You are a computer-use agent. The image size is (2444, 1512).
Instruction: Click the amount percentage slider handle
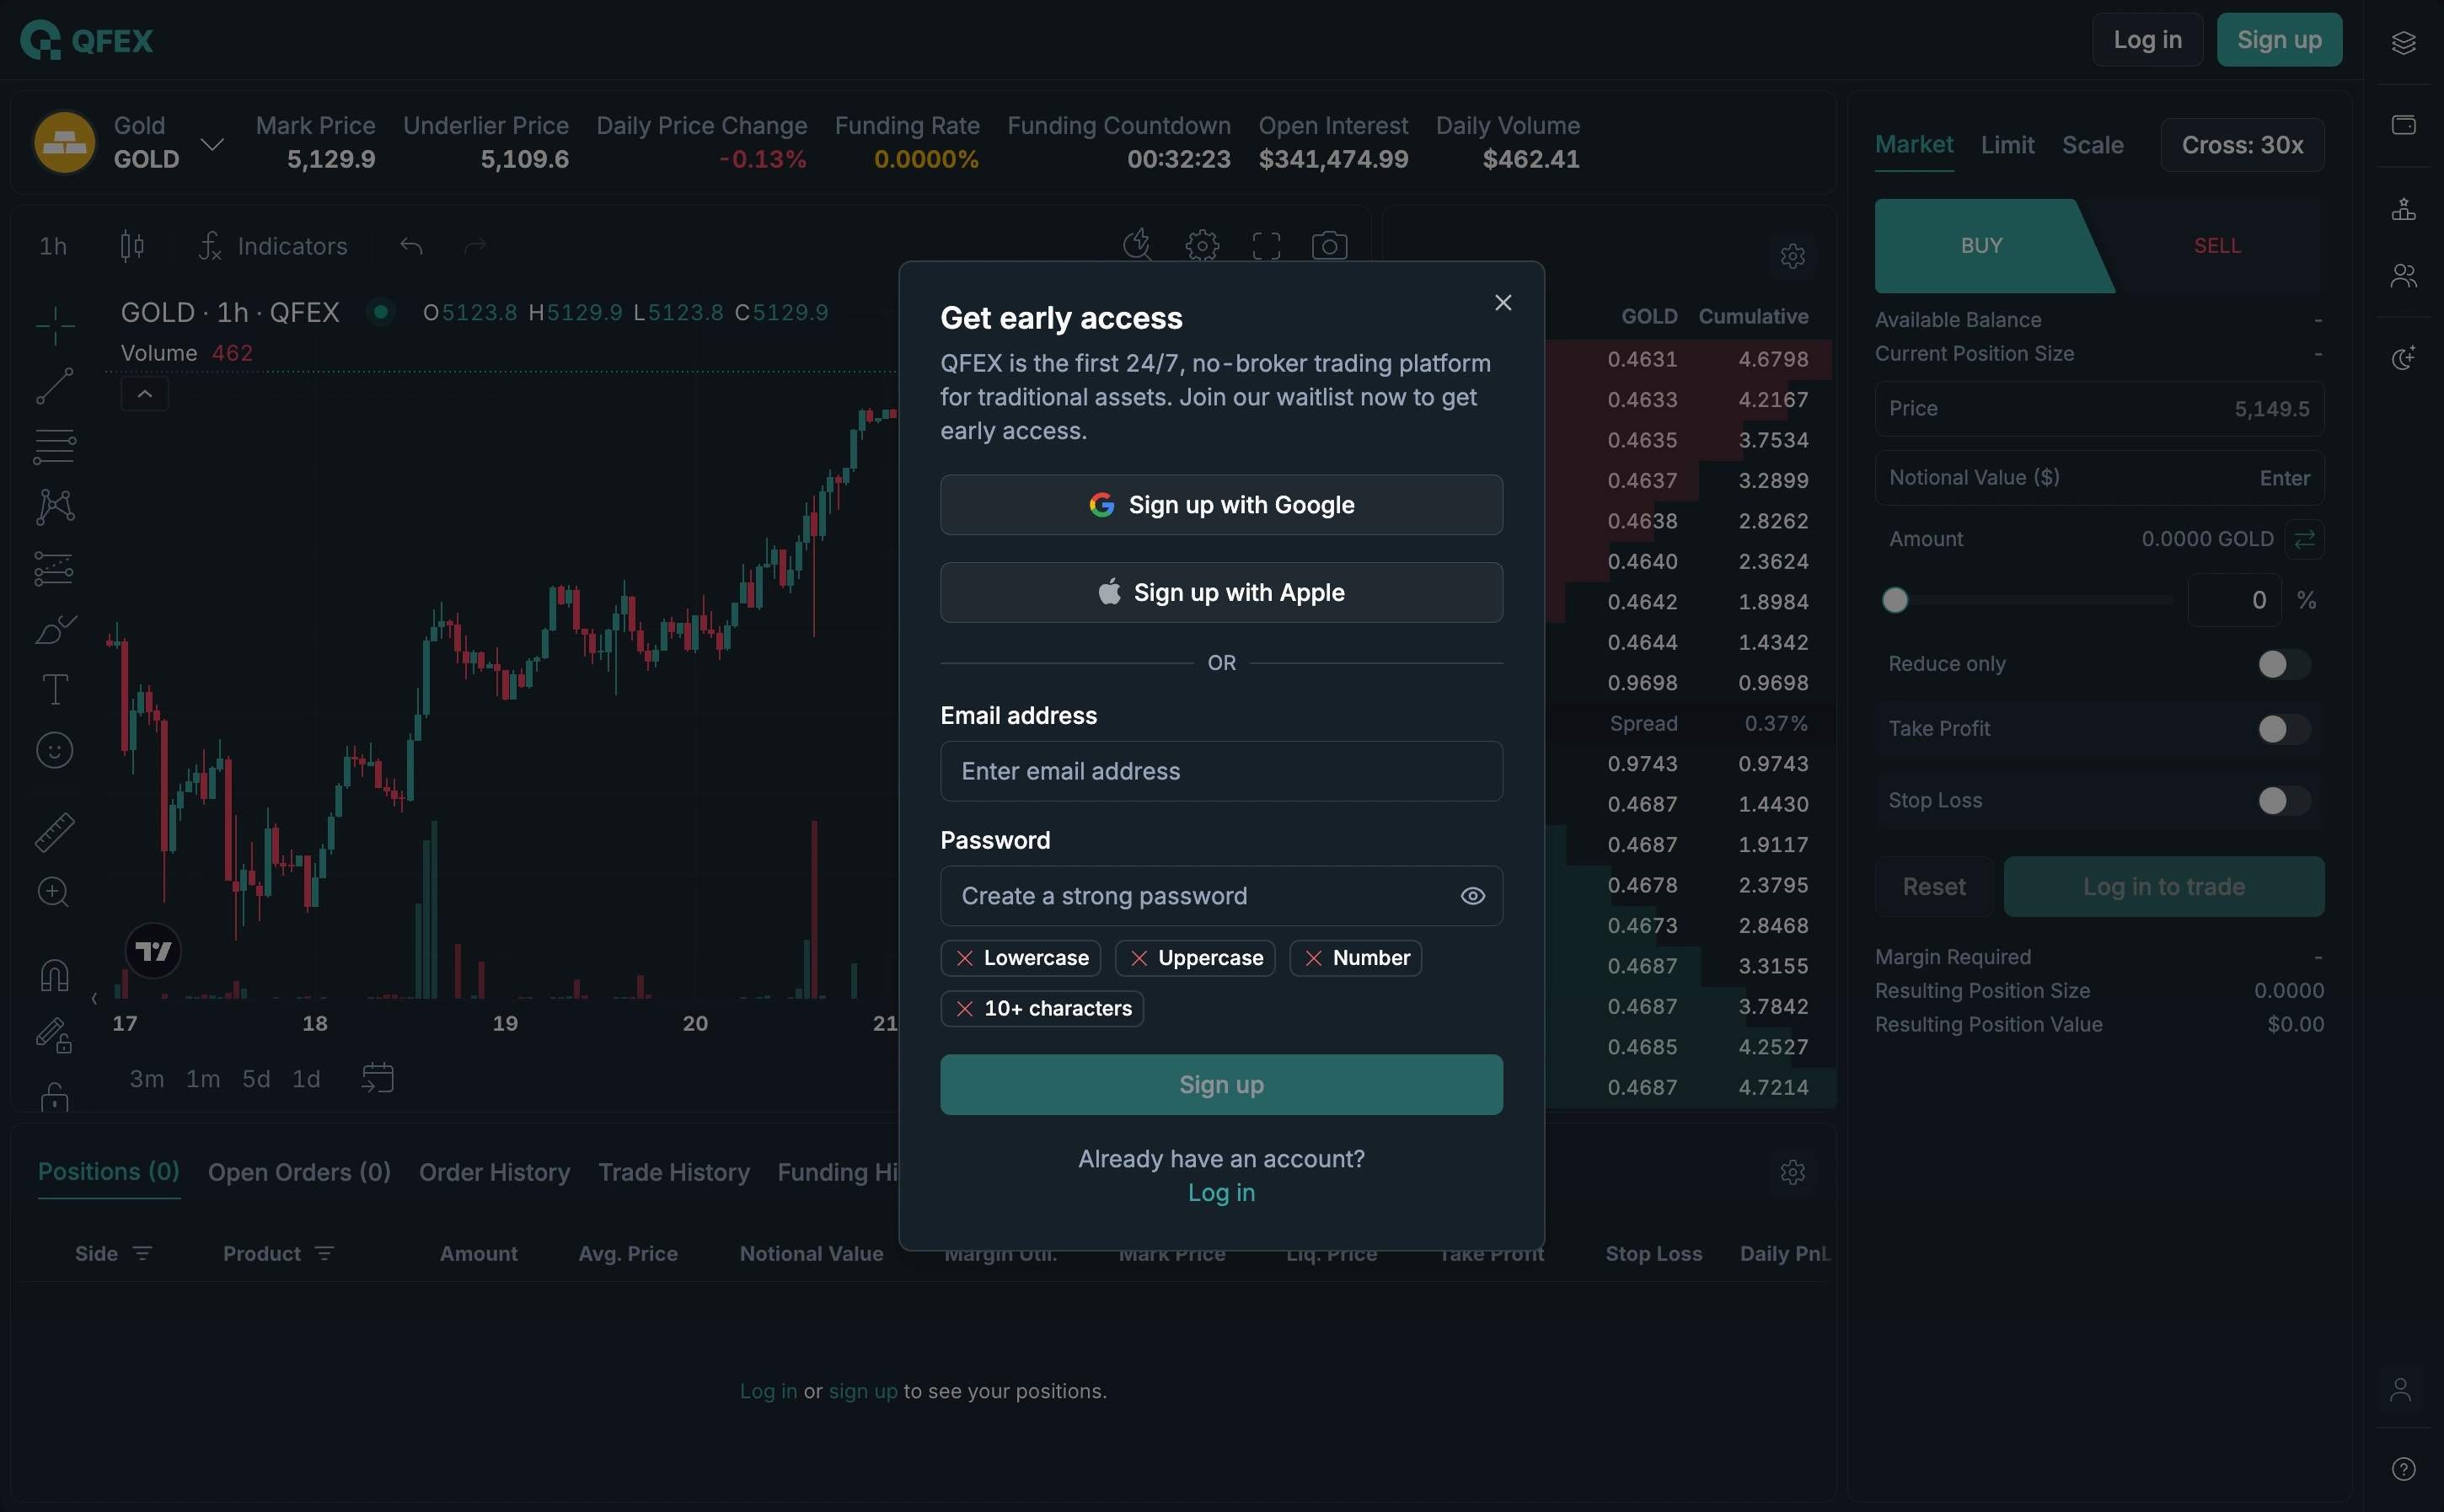1895,600
